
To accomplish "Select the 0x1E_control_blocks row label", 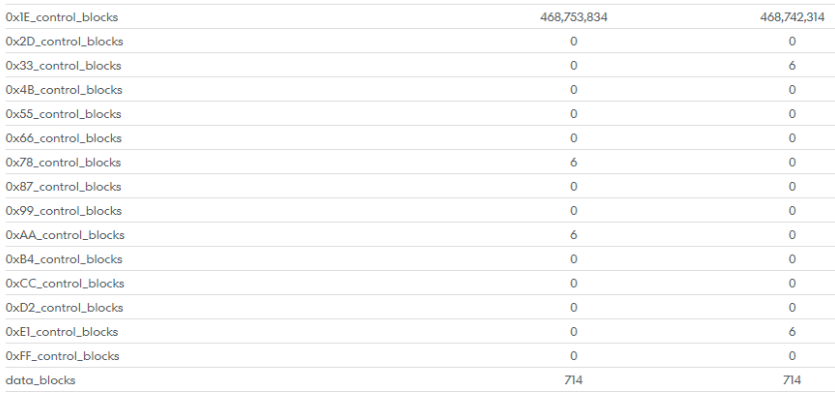I will (62, 17).
